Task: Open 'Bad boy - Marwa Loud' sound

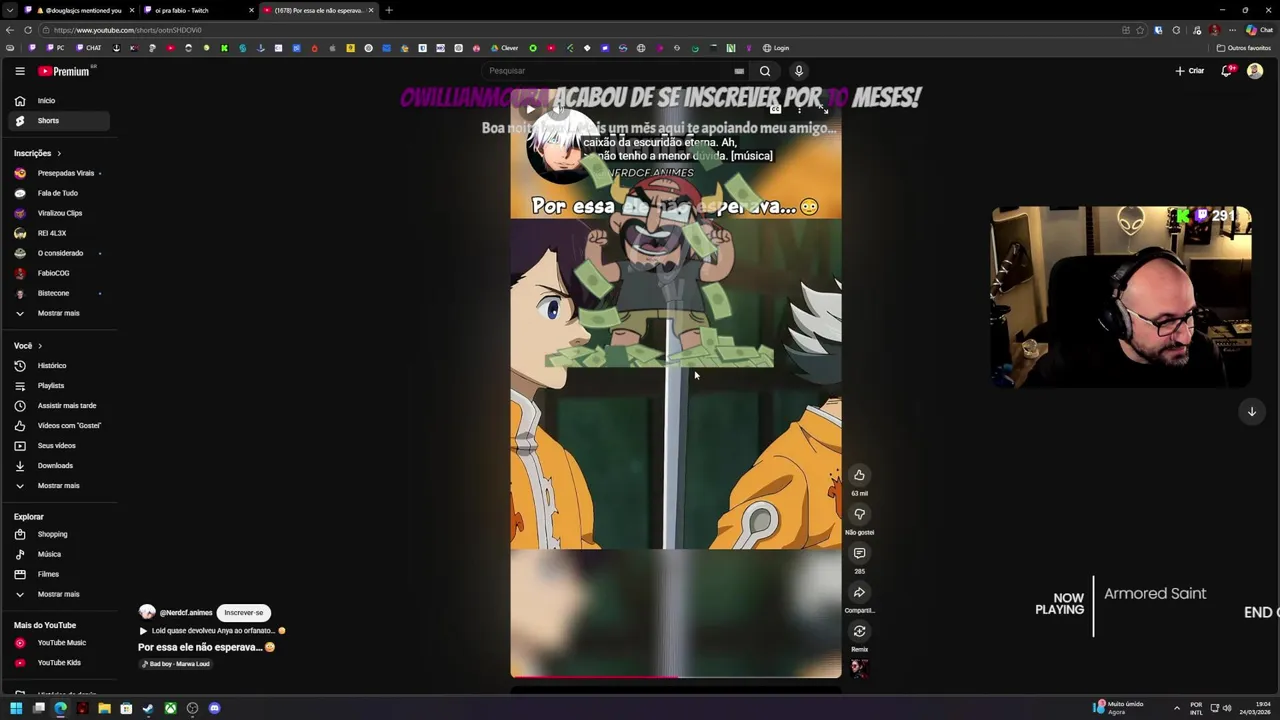Action: (176, 664)
